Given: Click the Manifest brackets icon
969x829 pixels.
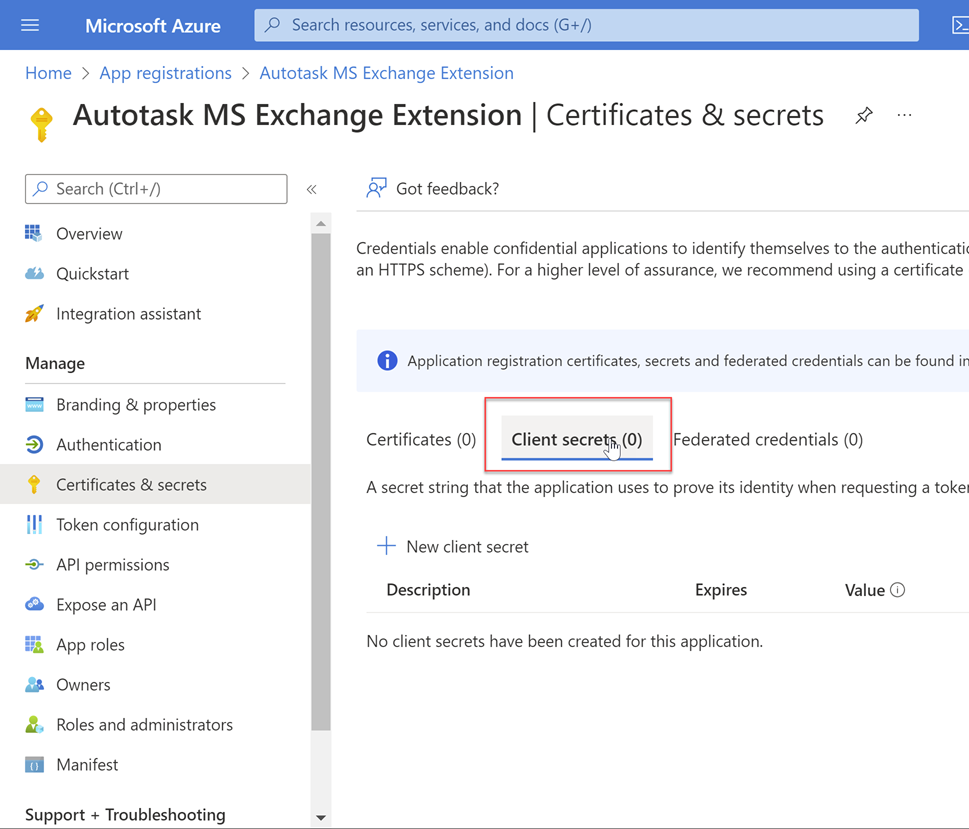Looking at the screenshot, I should 34,765.
